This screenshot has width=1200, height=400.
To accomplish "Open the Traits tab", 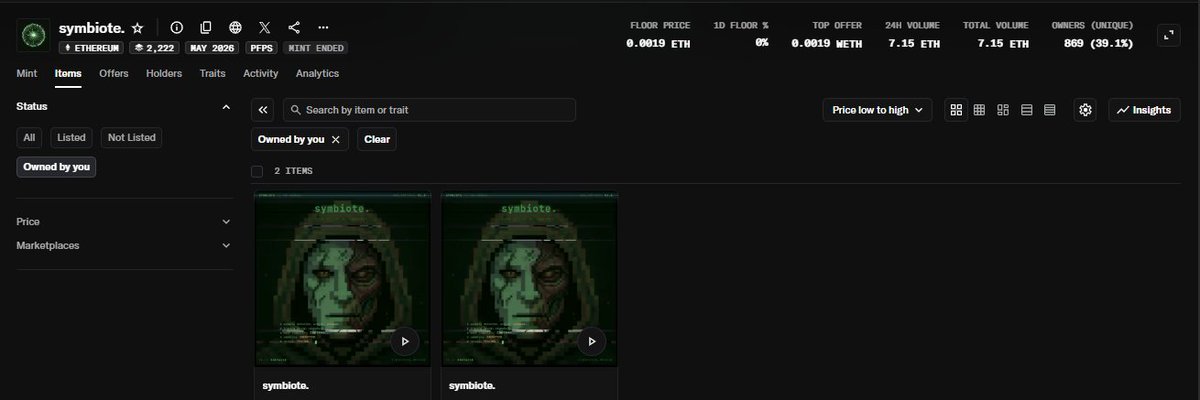I will pyautogui.click(x=213, y=73).
